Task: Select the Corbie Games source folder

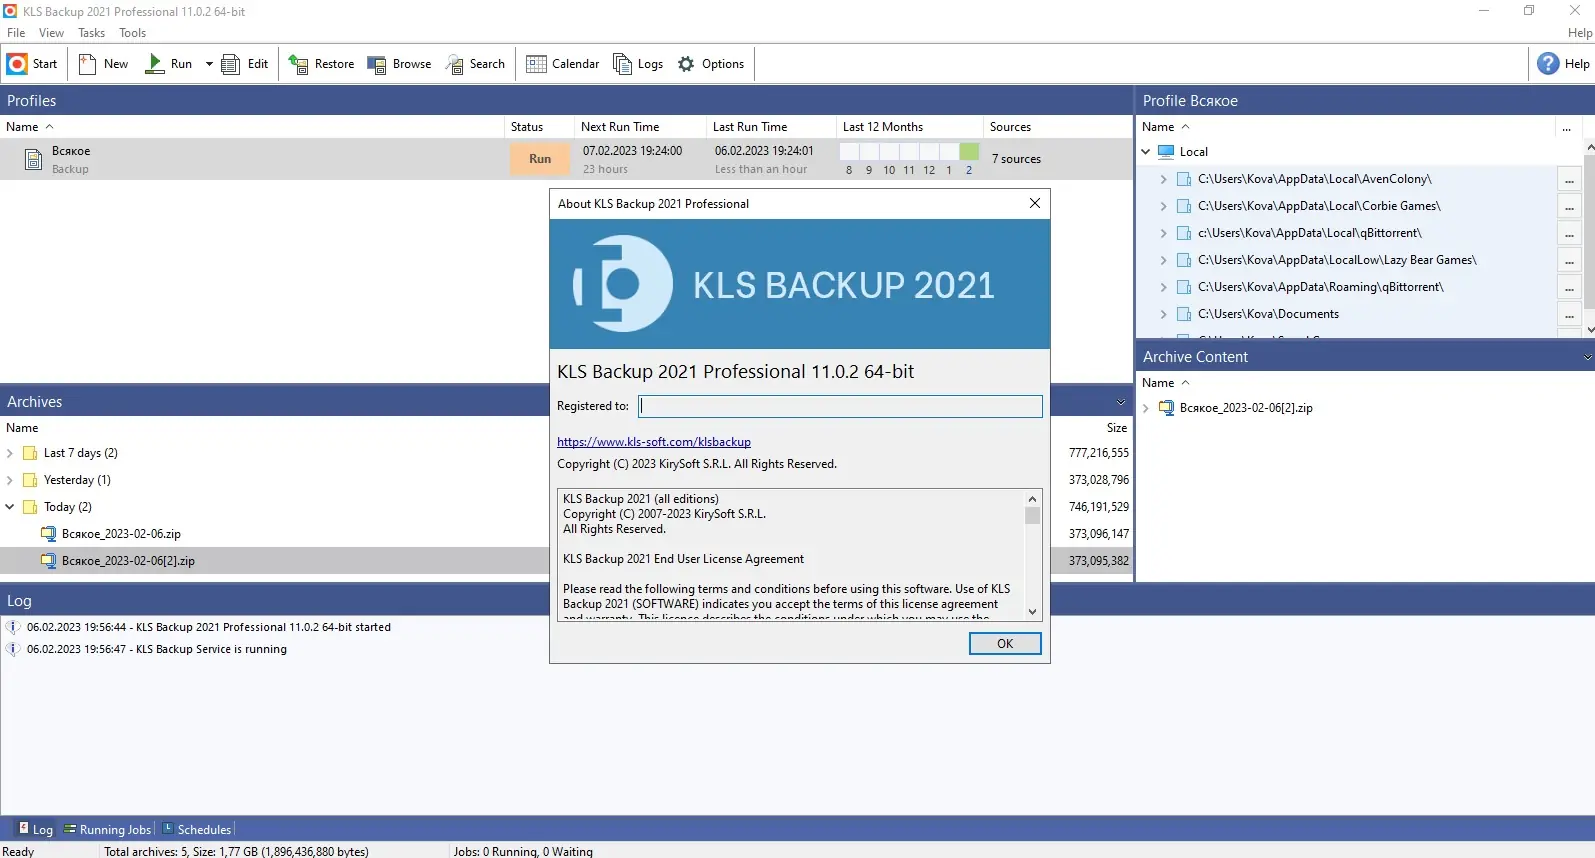Action: pyautogui.click(x=1319, y=206)
